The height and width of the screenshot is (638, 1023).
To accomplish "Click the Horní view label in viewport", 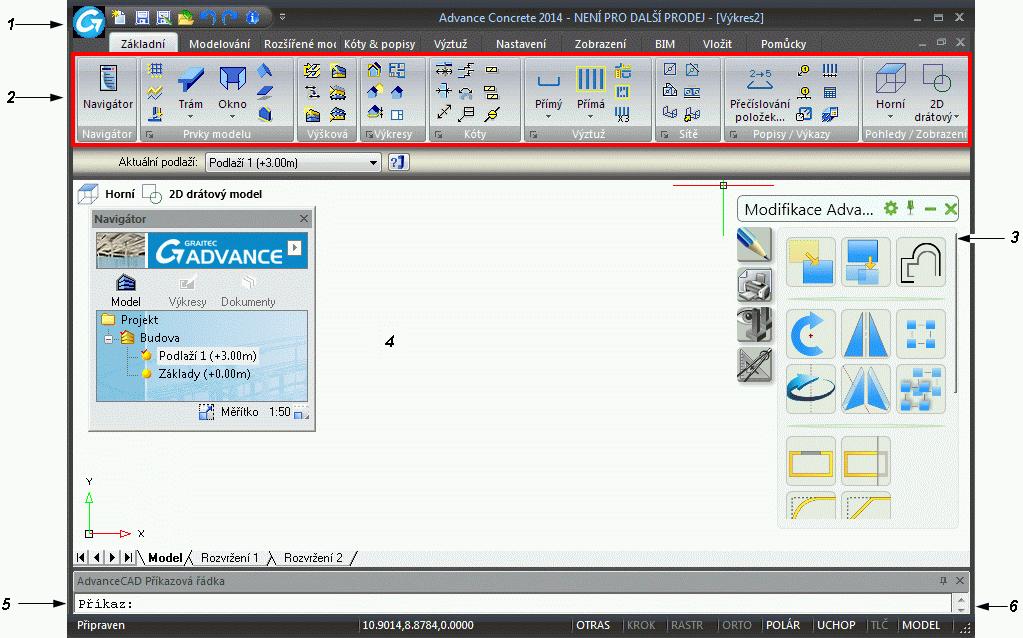I will [120, 194].
